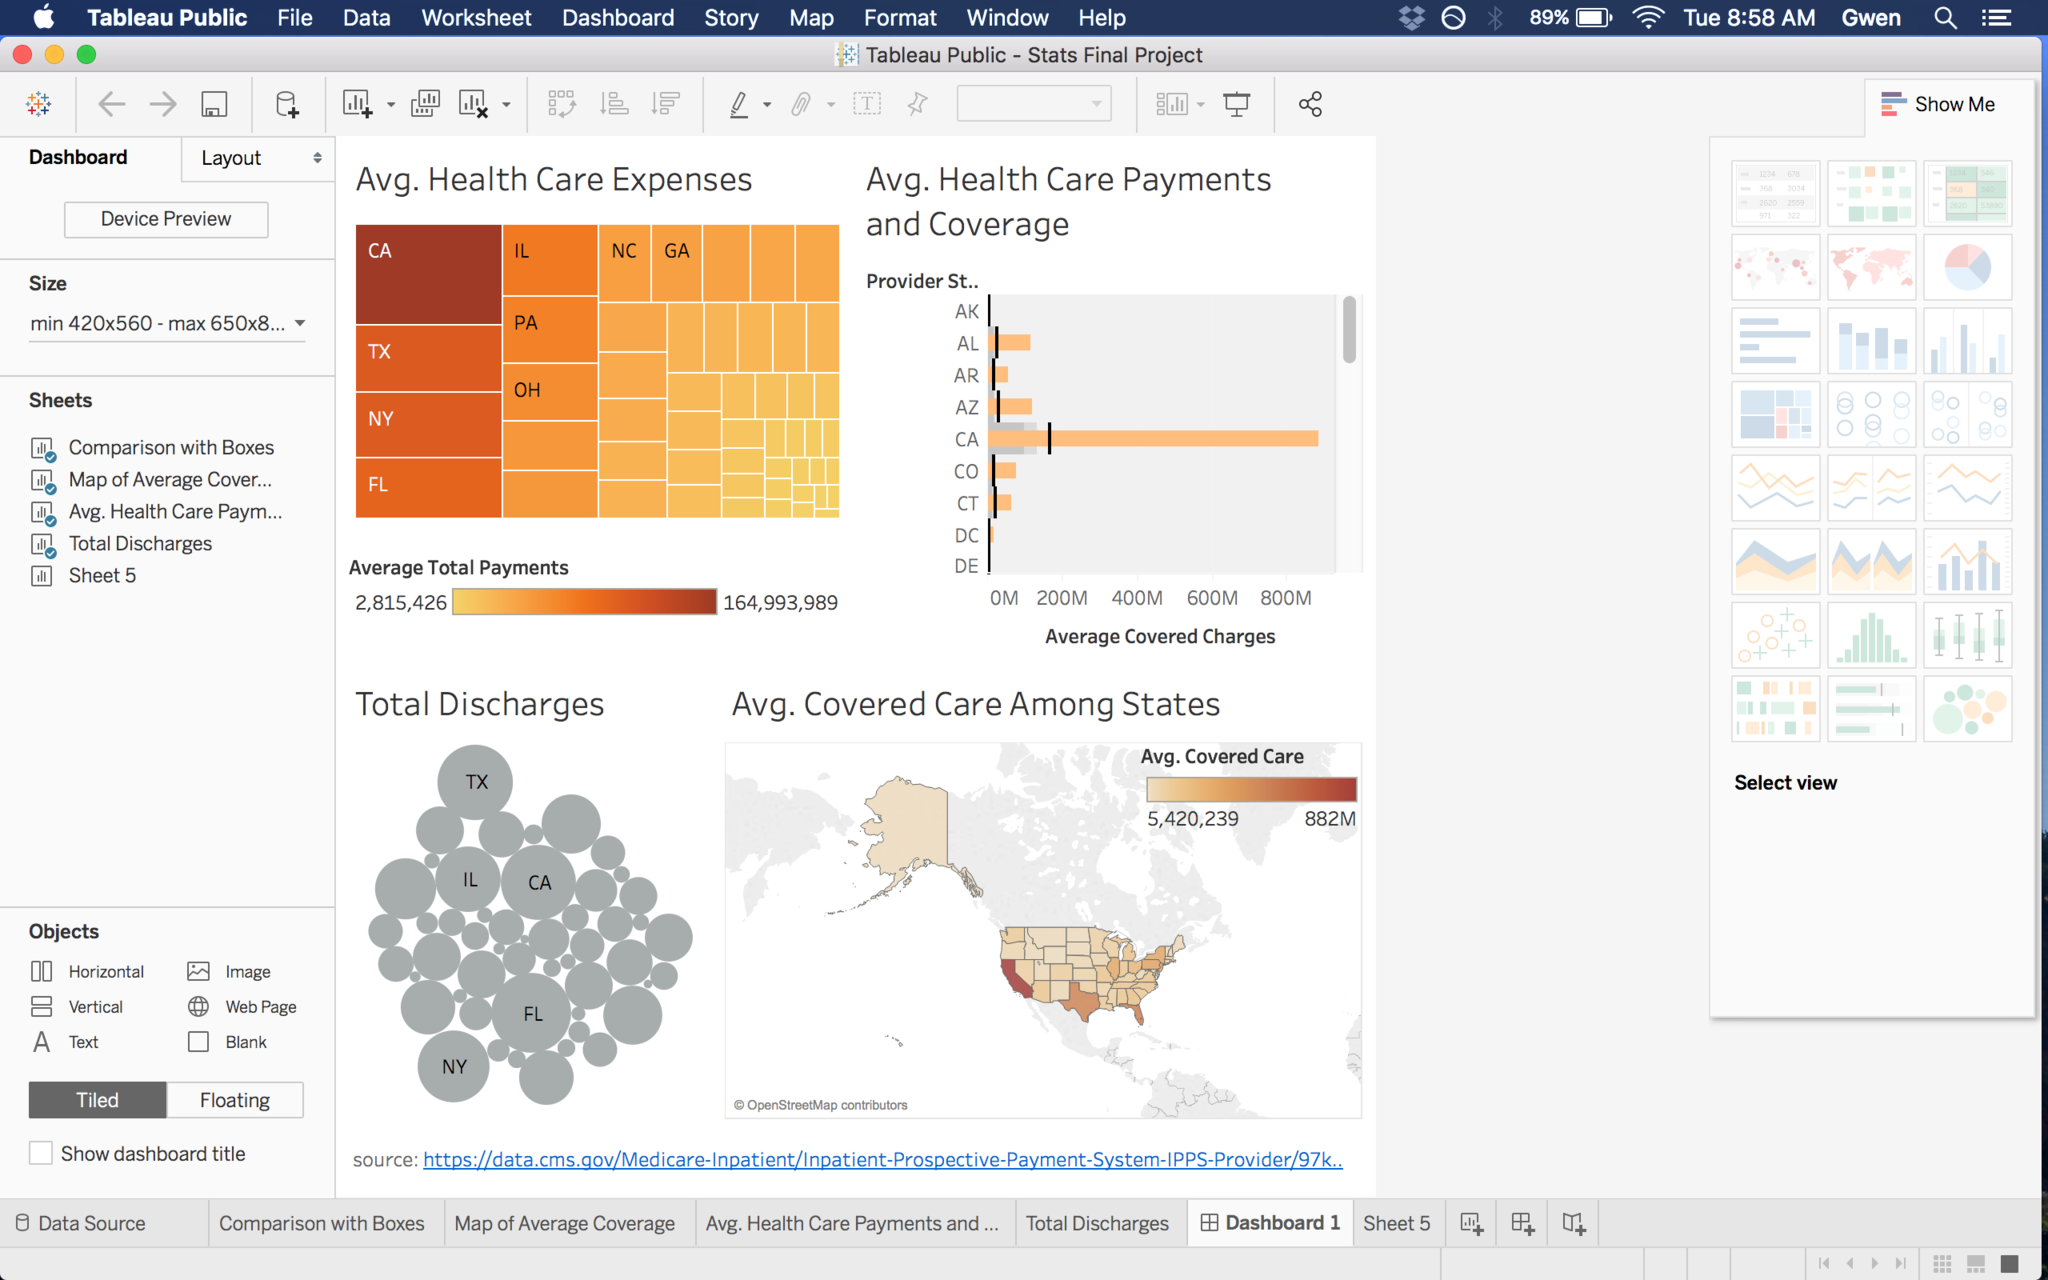The height and width of the screenshot is (1280, 2048).
Task: Select the treemap option in Show Me
Action: (1775, 414)
